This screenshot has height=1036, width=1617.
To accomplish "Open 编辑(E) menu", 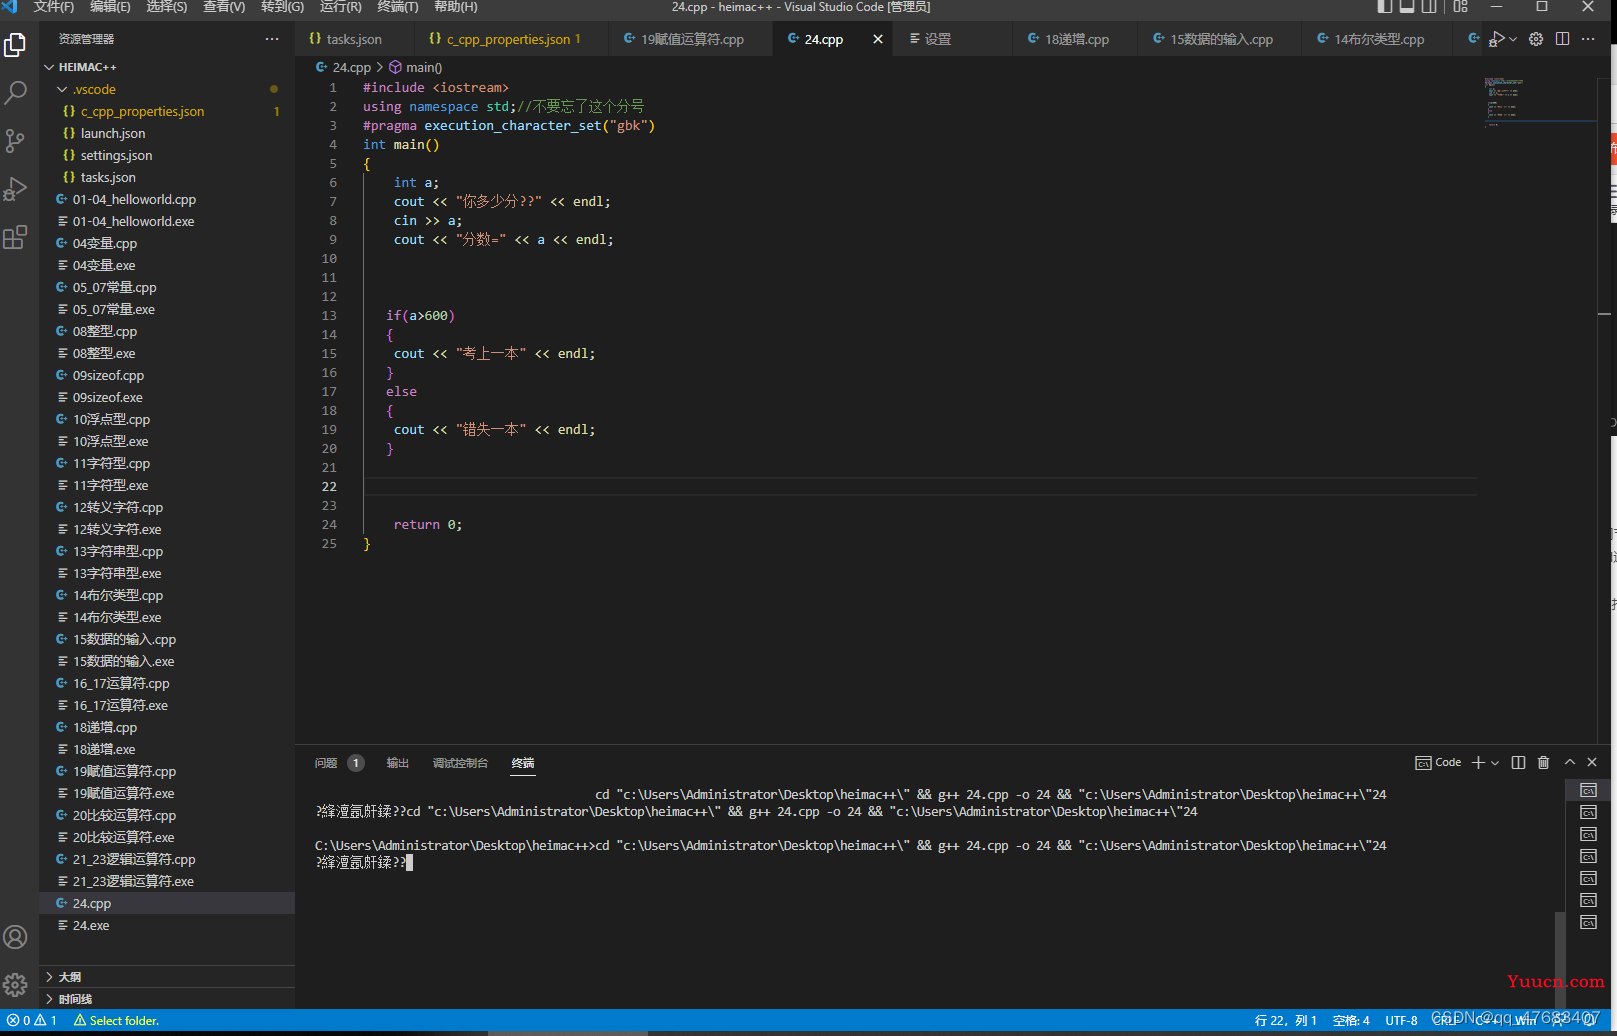I will click(110, 7).
